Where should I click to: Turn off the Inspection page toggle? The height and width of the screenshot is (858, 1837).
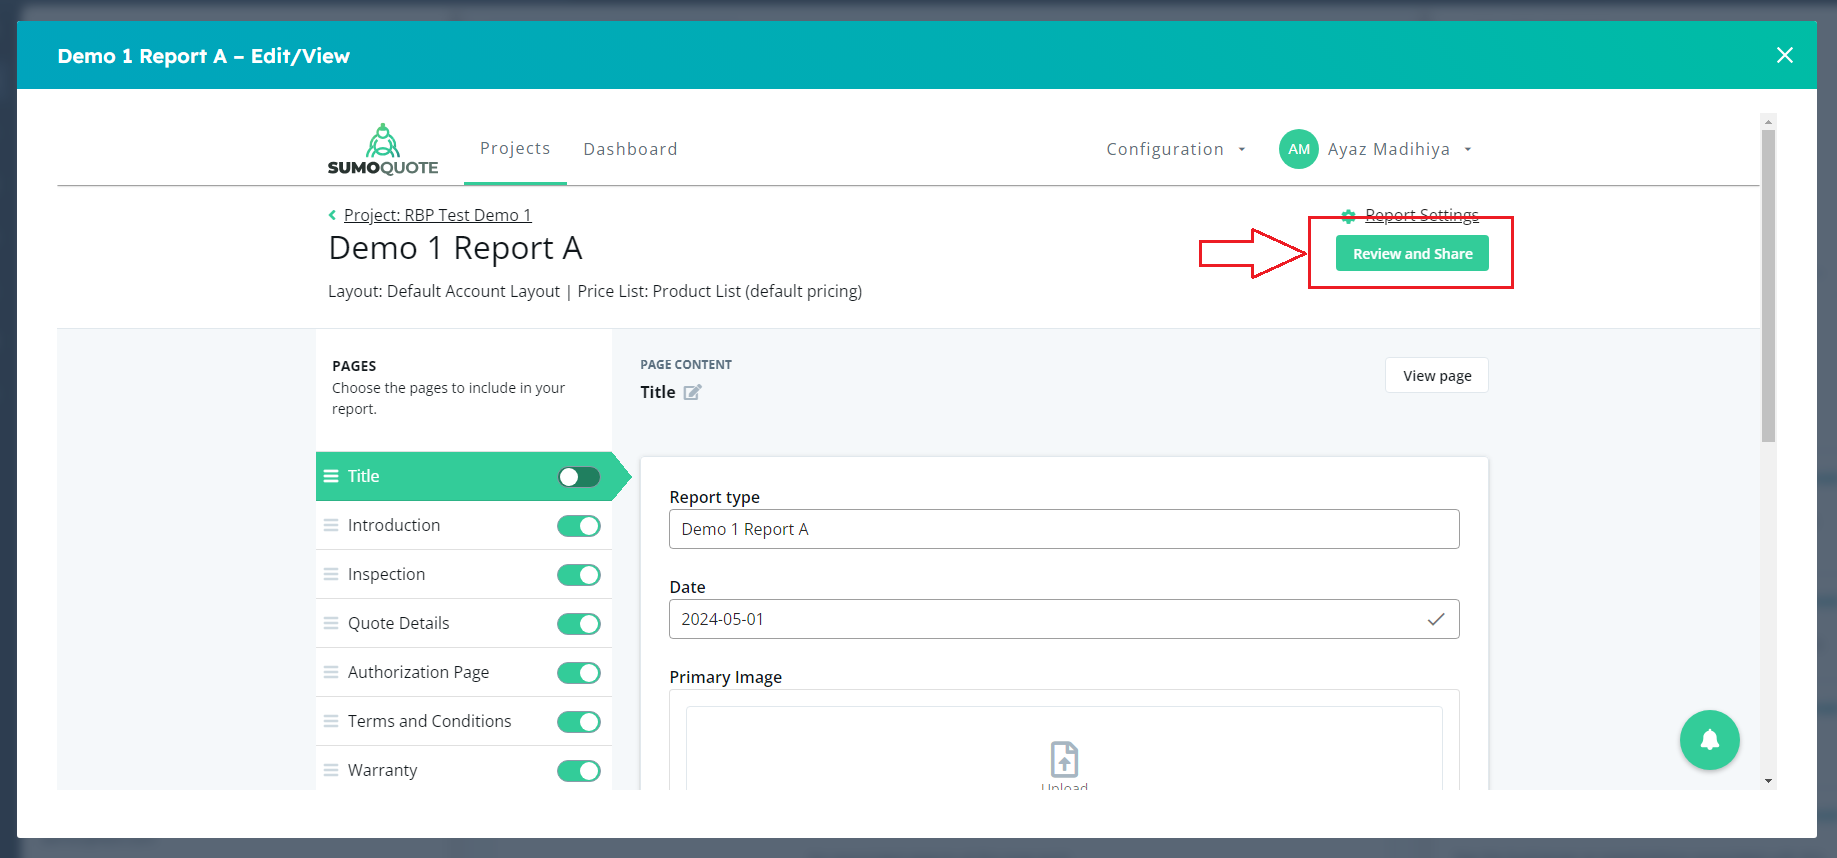point(579,575)
